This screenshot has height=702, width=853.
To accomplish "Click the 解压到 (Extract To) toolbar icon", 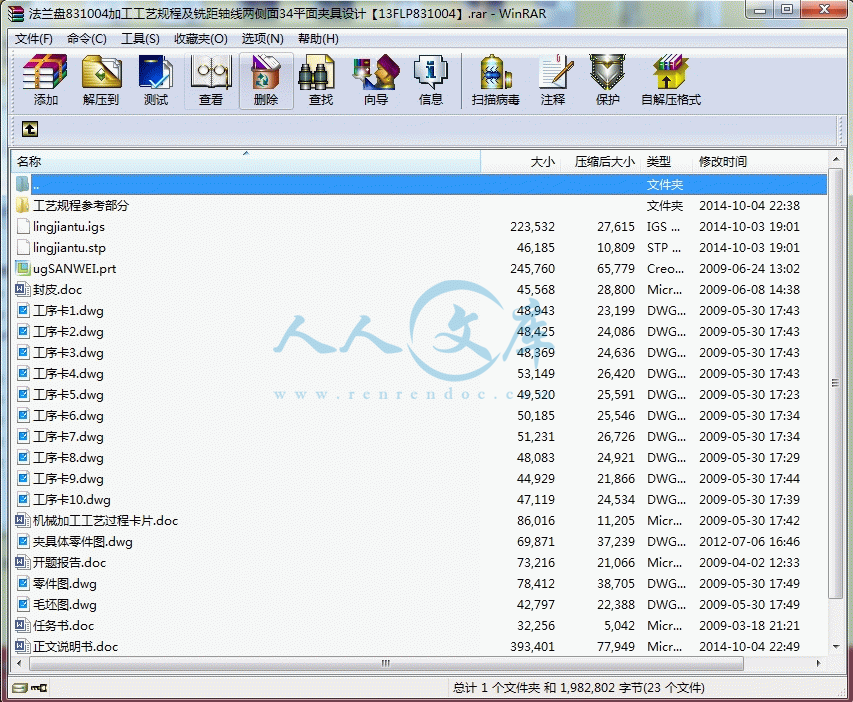I will click(102, 72).
